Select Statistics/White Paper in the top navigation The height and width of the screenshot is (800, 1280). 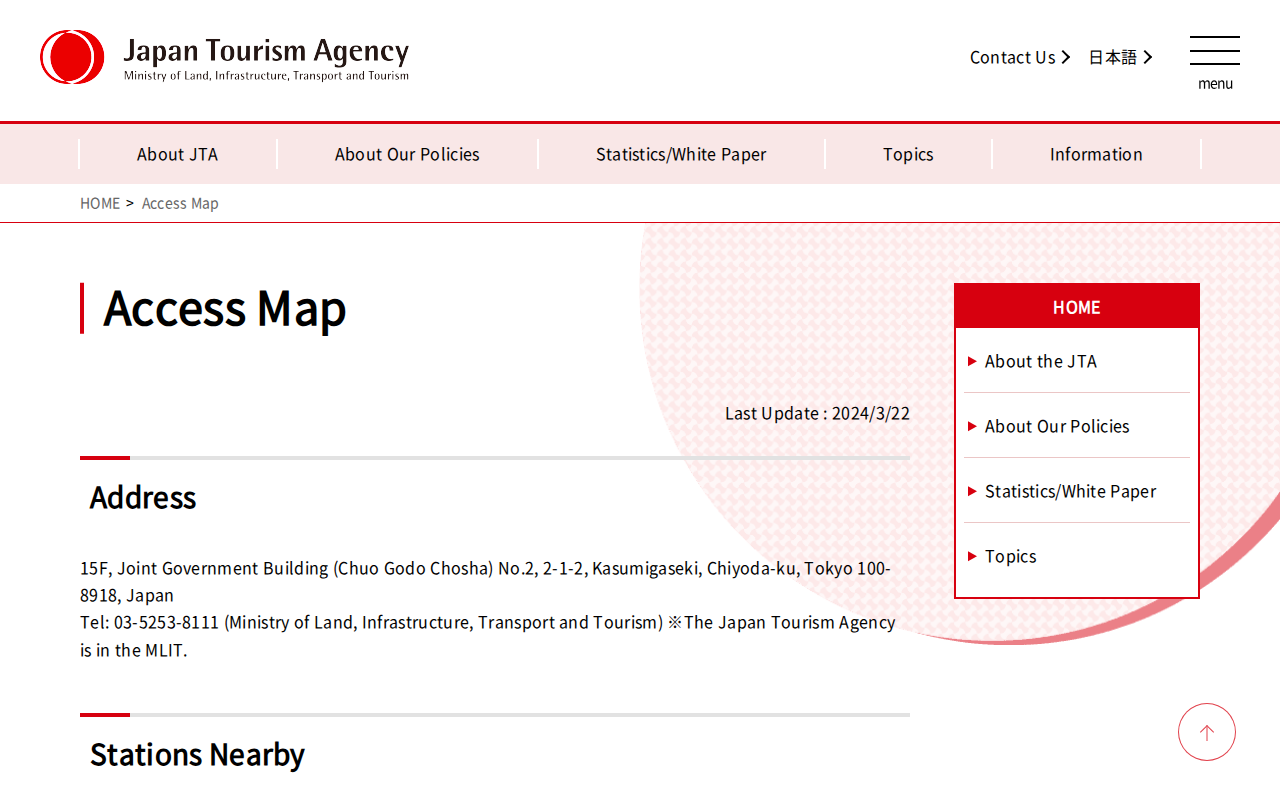(681, 154)
